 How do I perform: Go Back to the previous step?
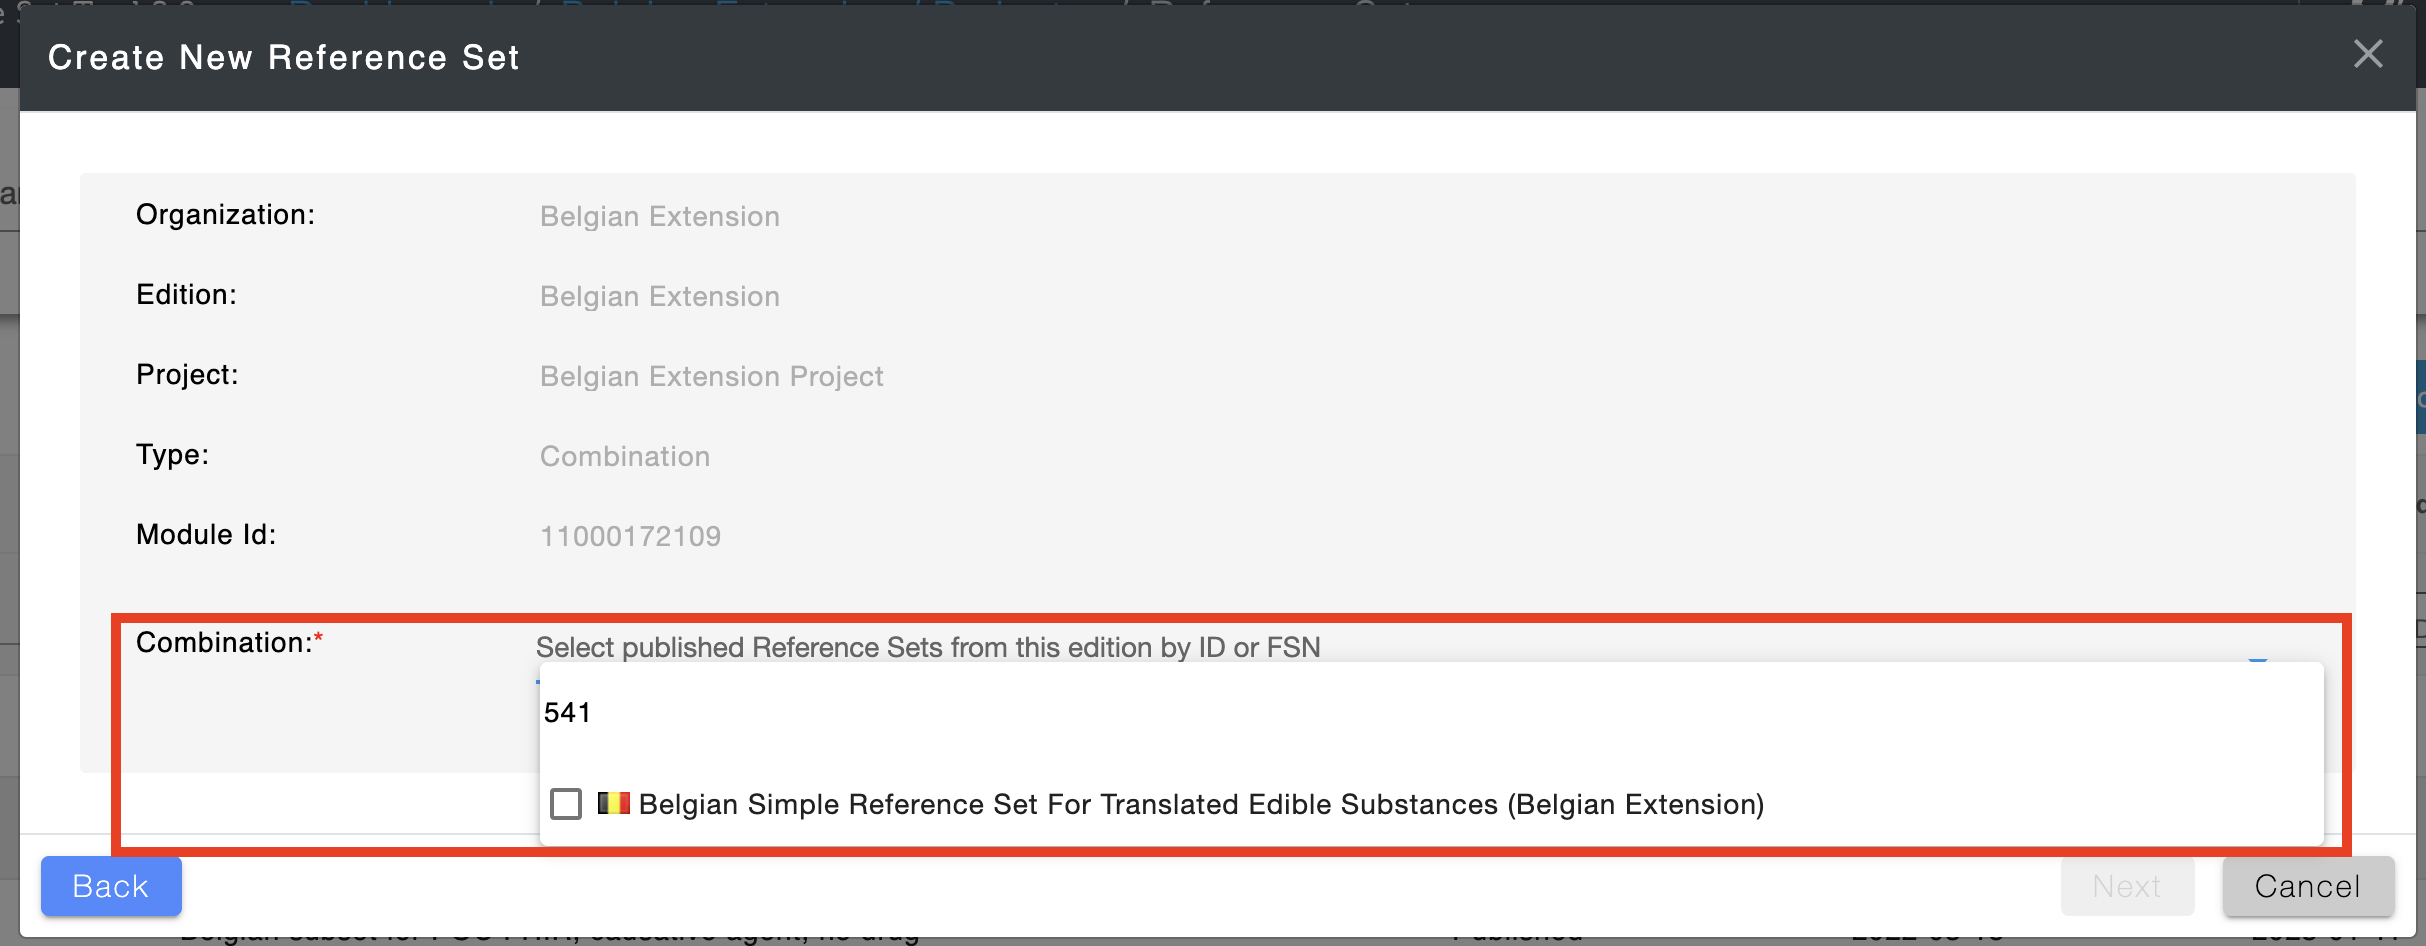[111, 886]
